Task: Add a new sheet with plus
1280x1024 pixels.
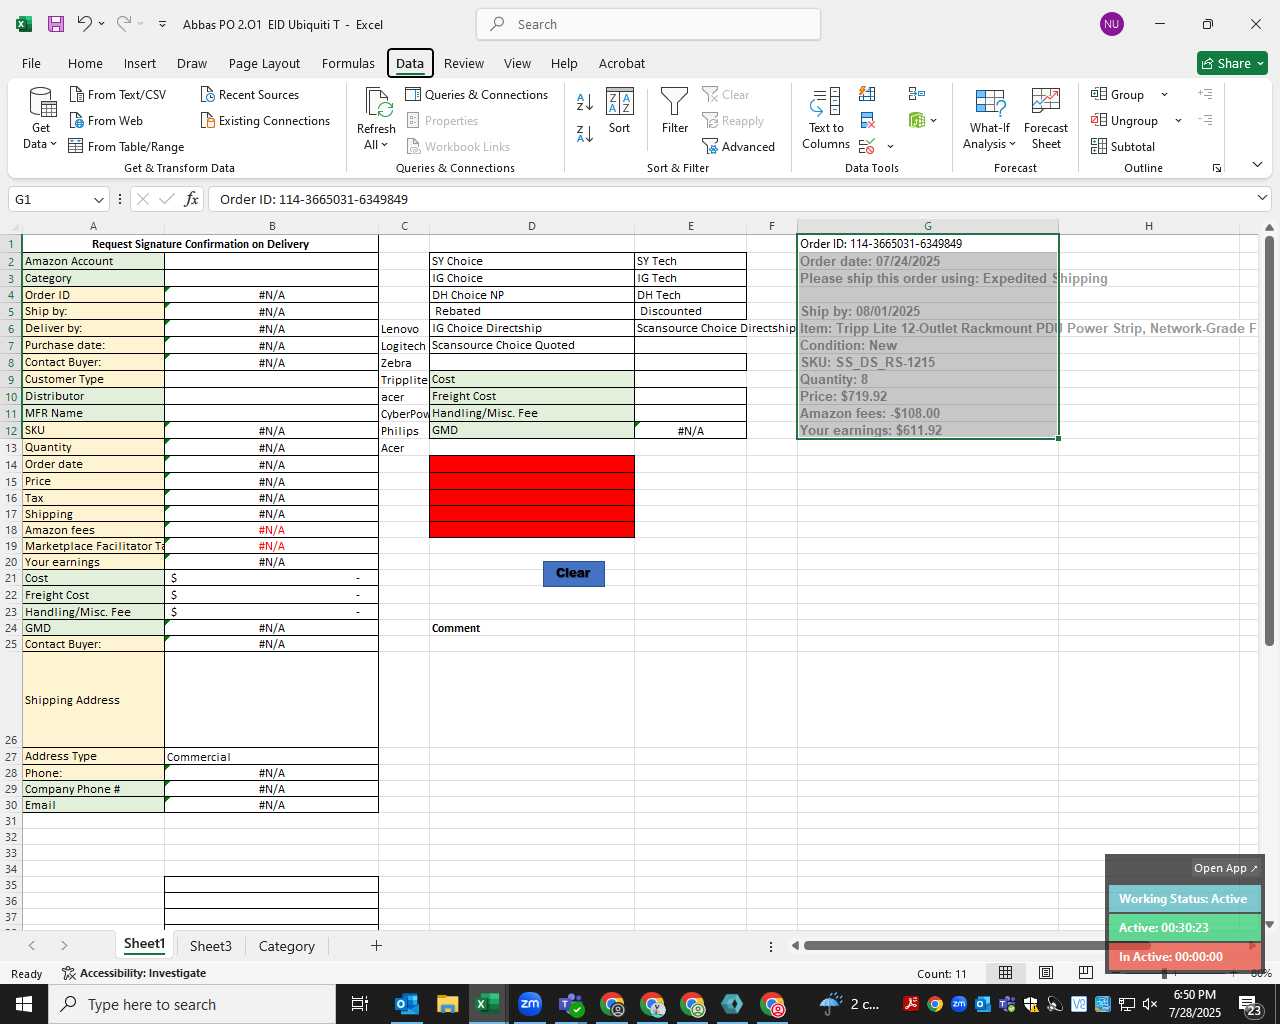Action: [x=376, y=945]
